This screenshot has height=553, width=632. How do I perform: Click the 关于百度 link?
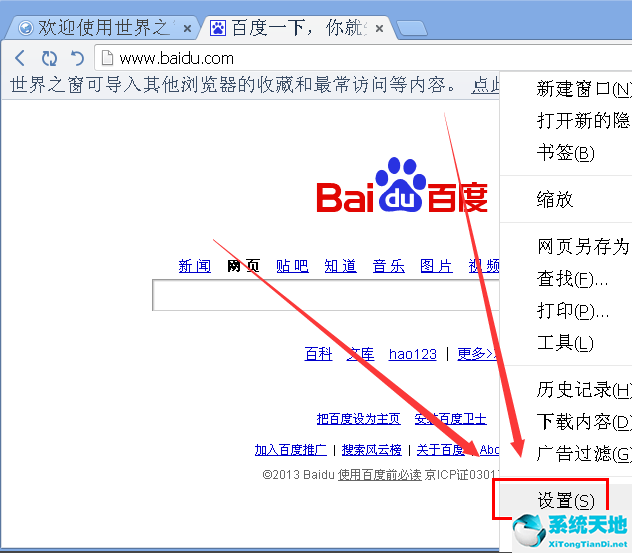click(441, 449)
